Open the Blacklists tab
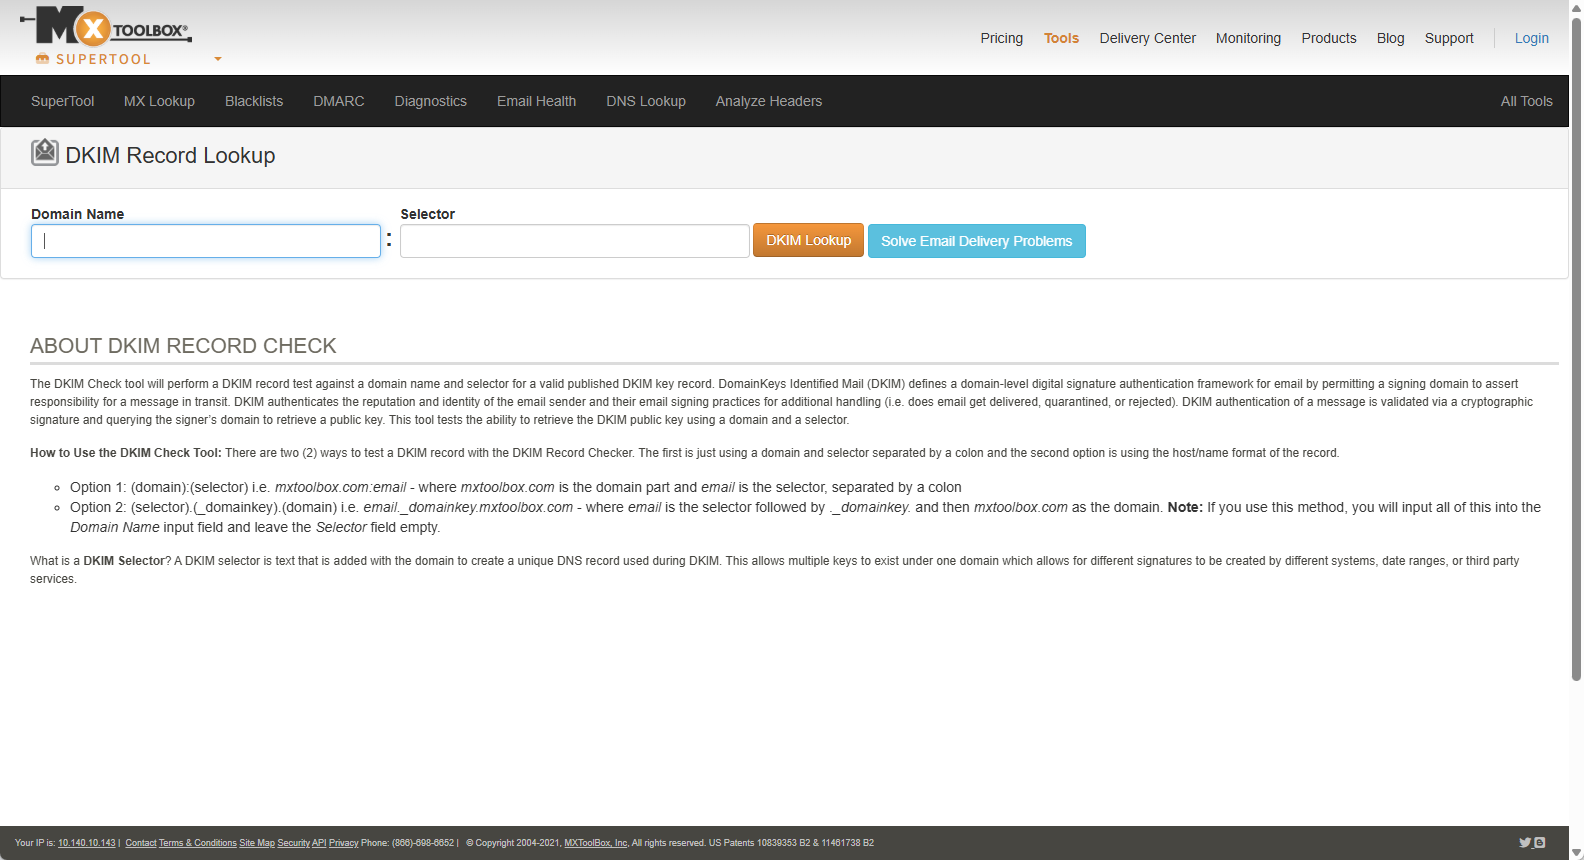This screenshot has height=860, width=1584. (x=254, y=101)
